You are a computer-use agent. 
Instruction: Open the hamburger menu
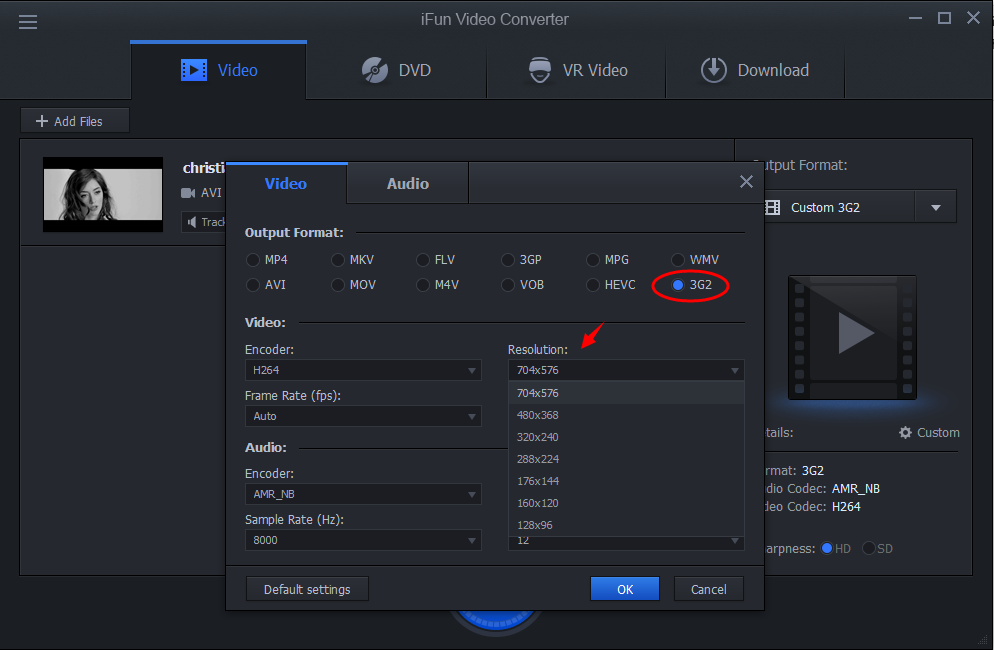point(28,22)
